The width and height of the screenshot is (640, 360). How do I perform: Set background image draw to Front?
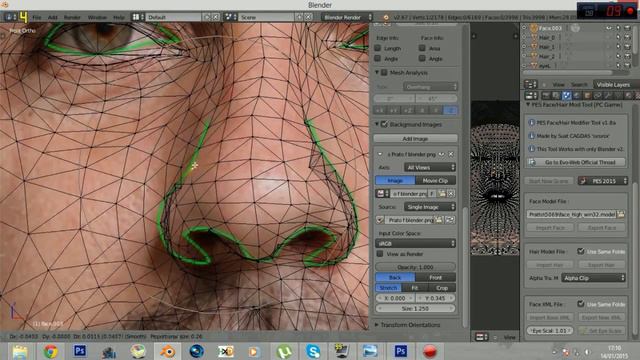point(436,278)
